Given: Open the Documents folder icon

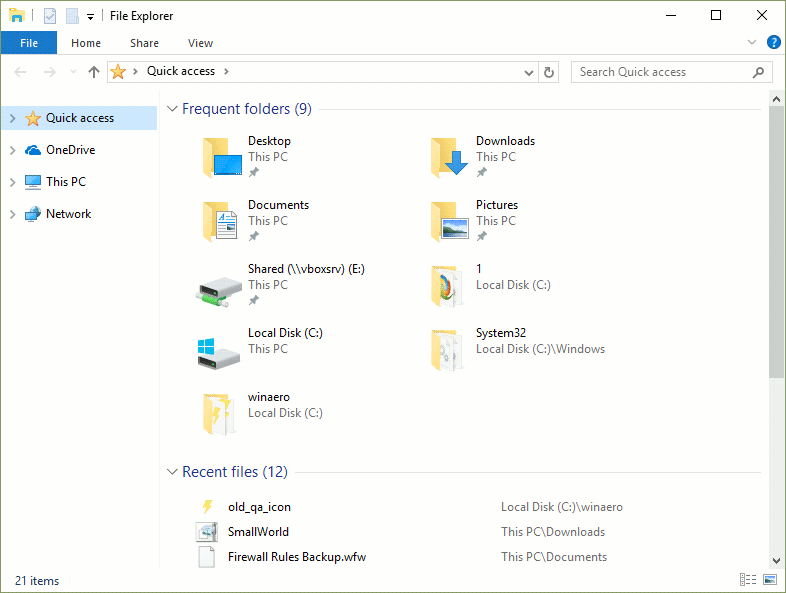Looking at the screenshot, I should [220, 222].
